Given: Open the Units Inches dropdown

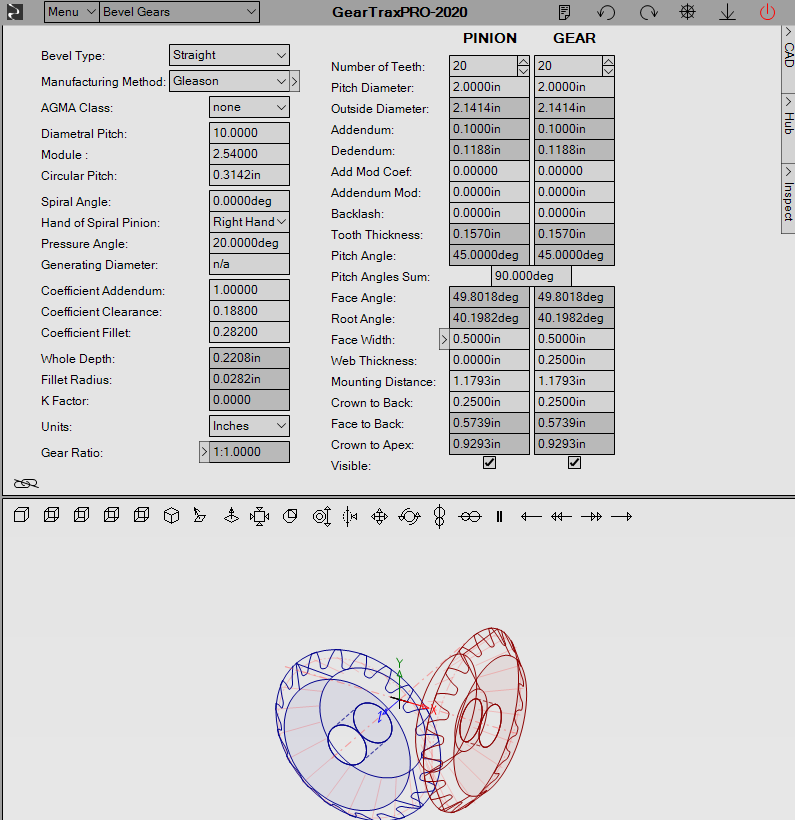Looking at the screenshot, I should (x=249, y=426).
